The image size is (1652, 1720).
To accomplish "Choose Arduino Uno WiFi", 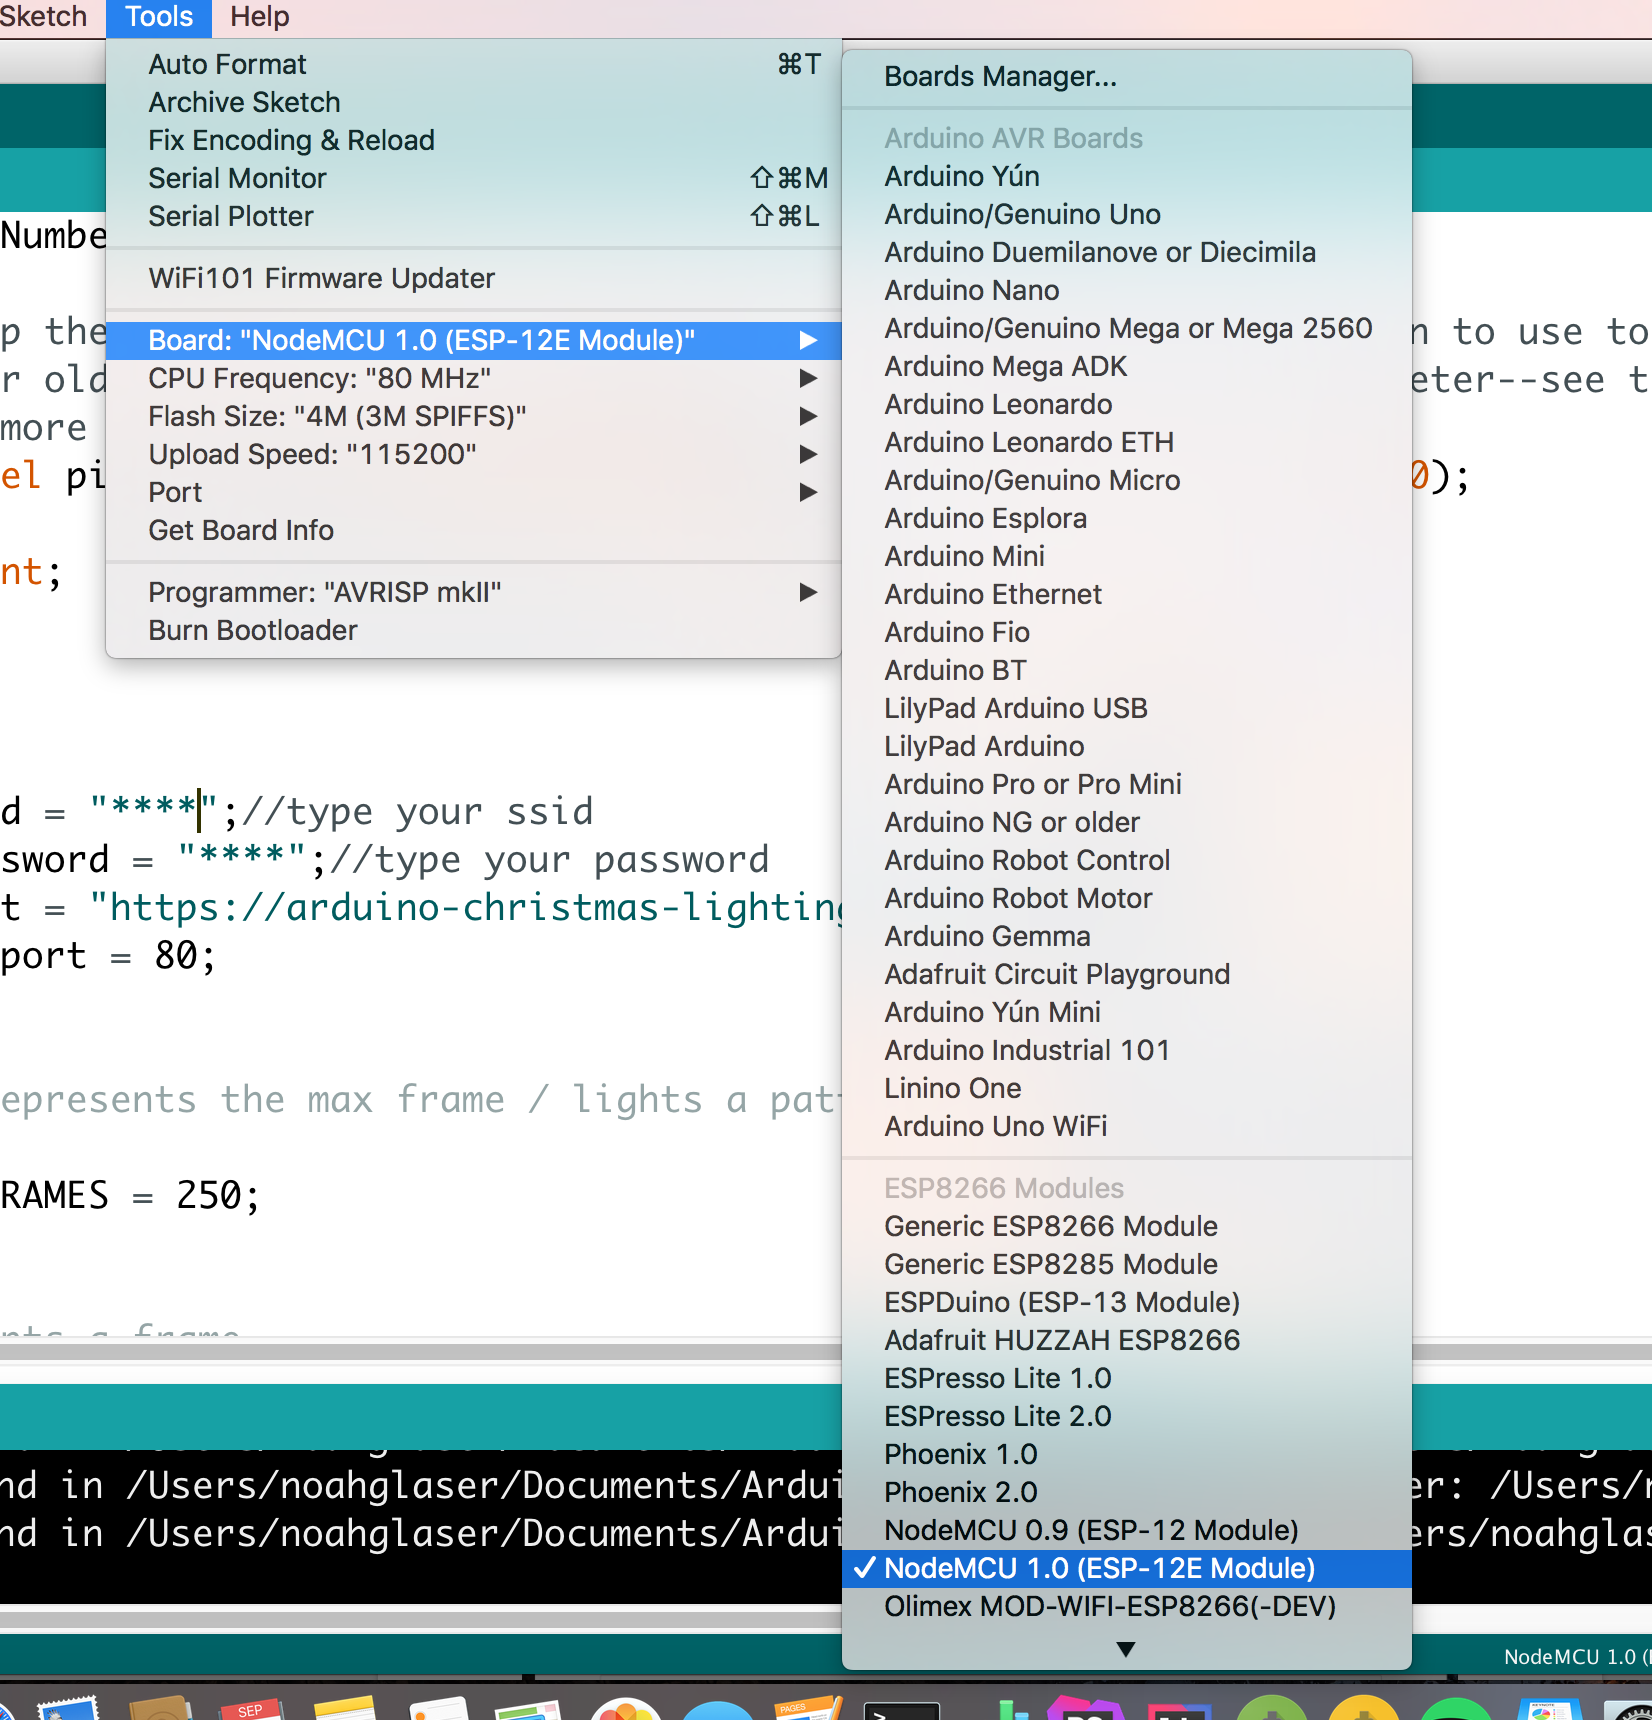I will (x=1127, y=1126).
